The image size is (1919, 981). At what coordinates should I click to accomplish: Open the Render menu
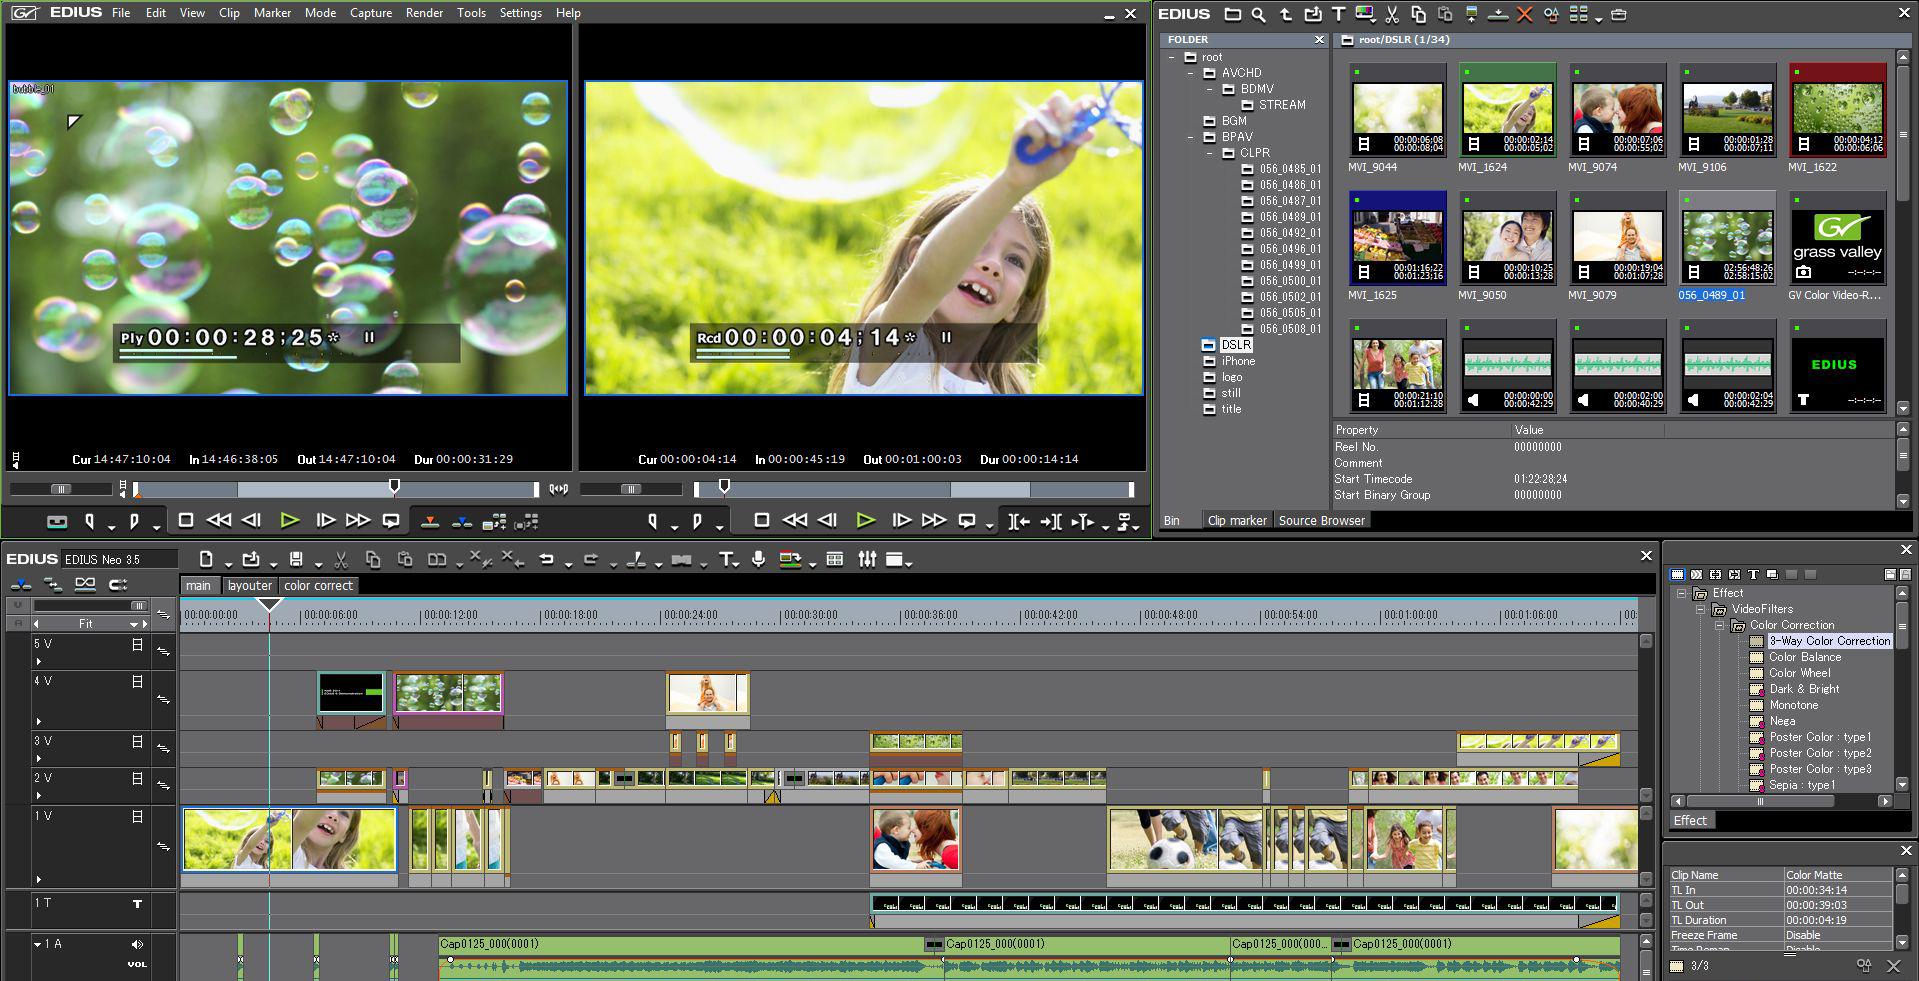click(424, 13)
